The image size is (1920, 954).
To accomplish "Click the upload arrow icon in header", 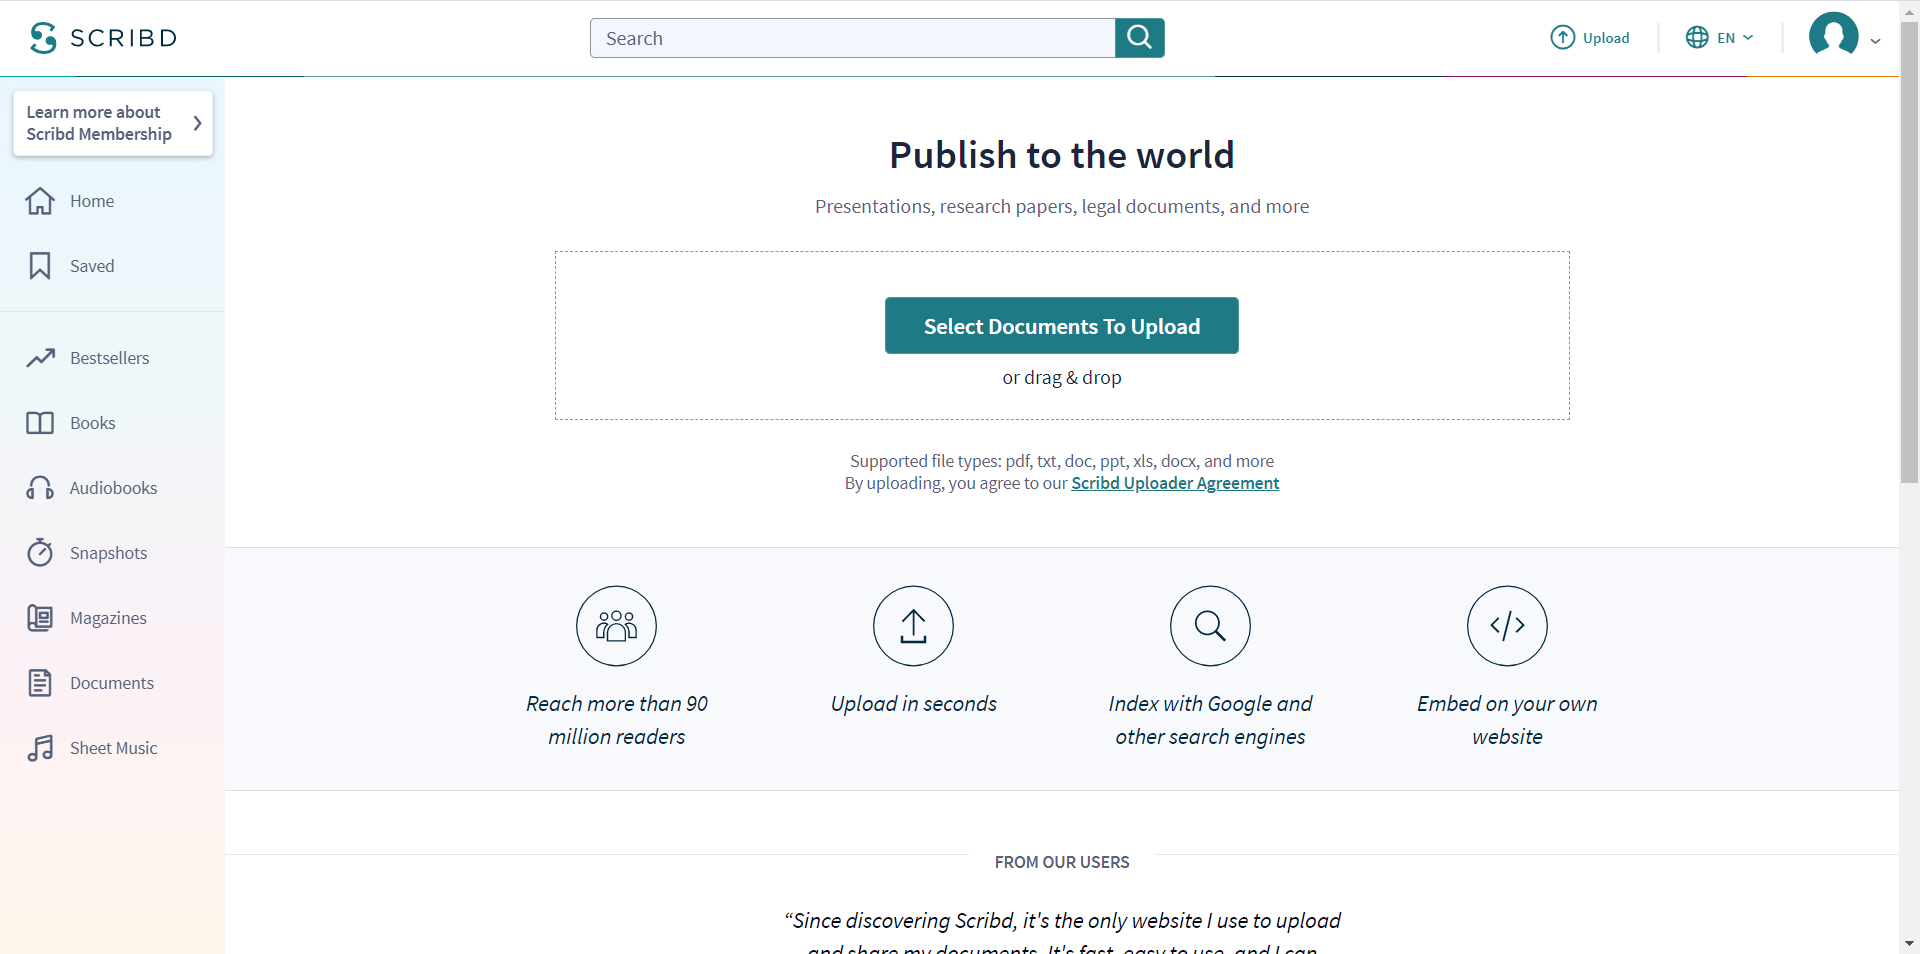I will (1562, 38).
